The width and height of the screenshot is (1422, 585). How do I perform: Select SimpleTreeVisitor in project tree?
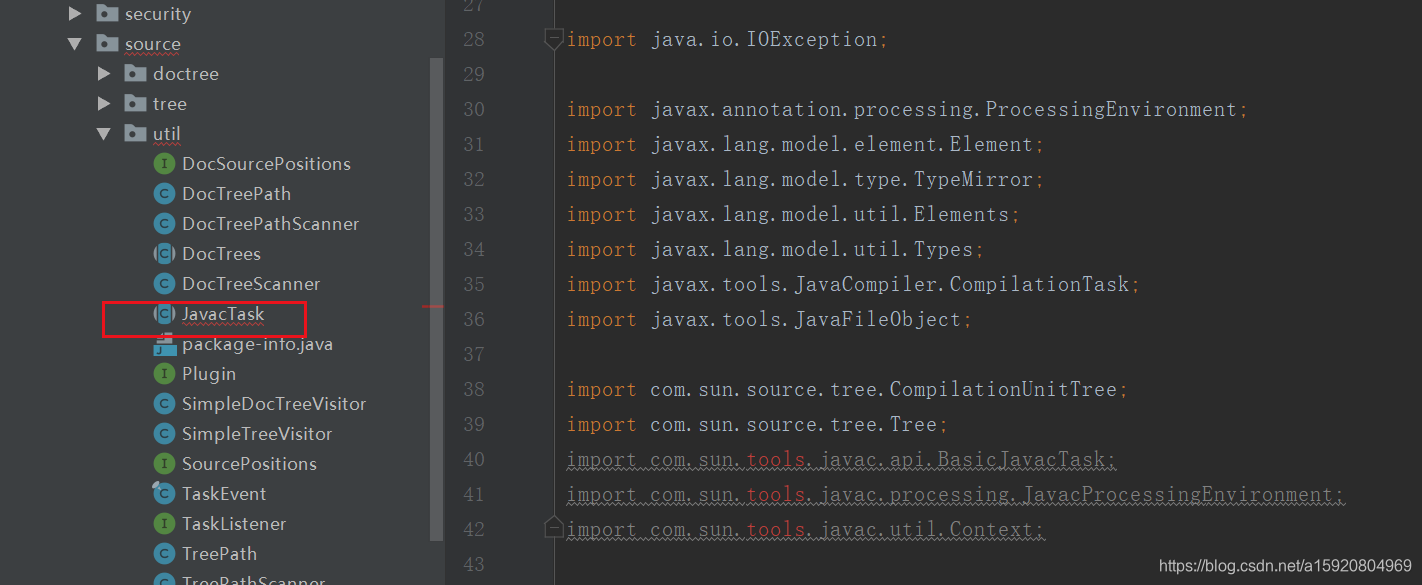[257, 434]
